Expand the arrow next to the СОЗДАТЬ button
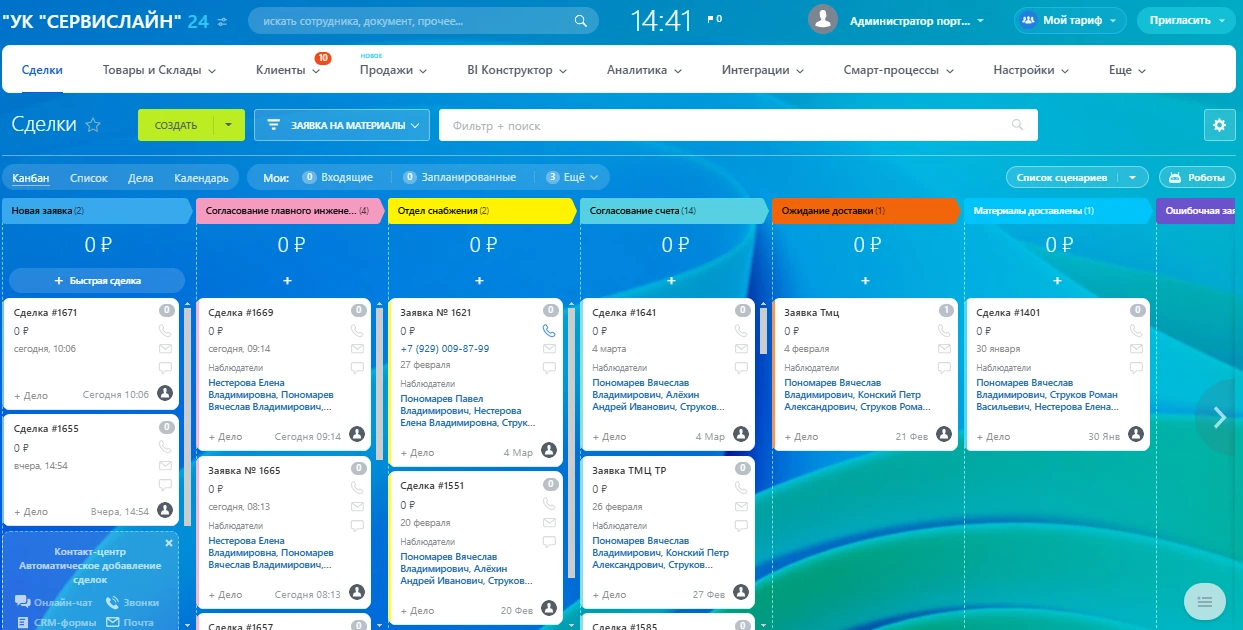1243x630 pixels. tap(229, 125)
